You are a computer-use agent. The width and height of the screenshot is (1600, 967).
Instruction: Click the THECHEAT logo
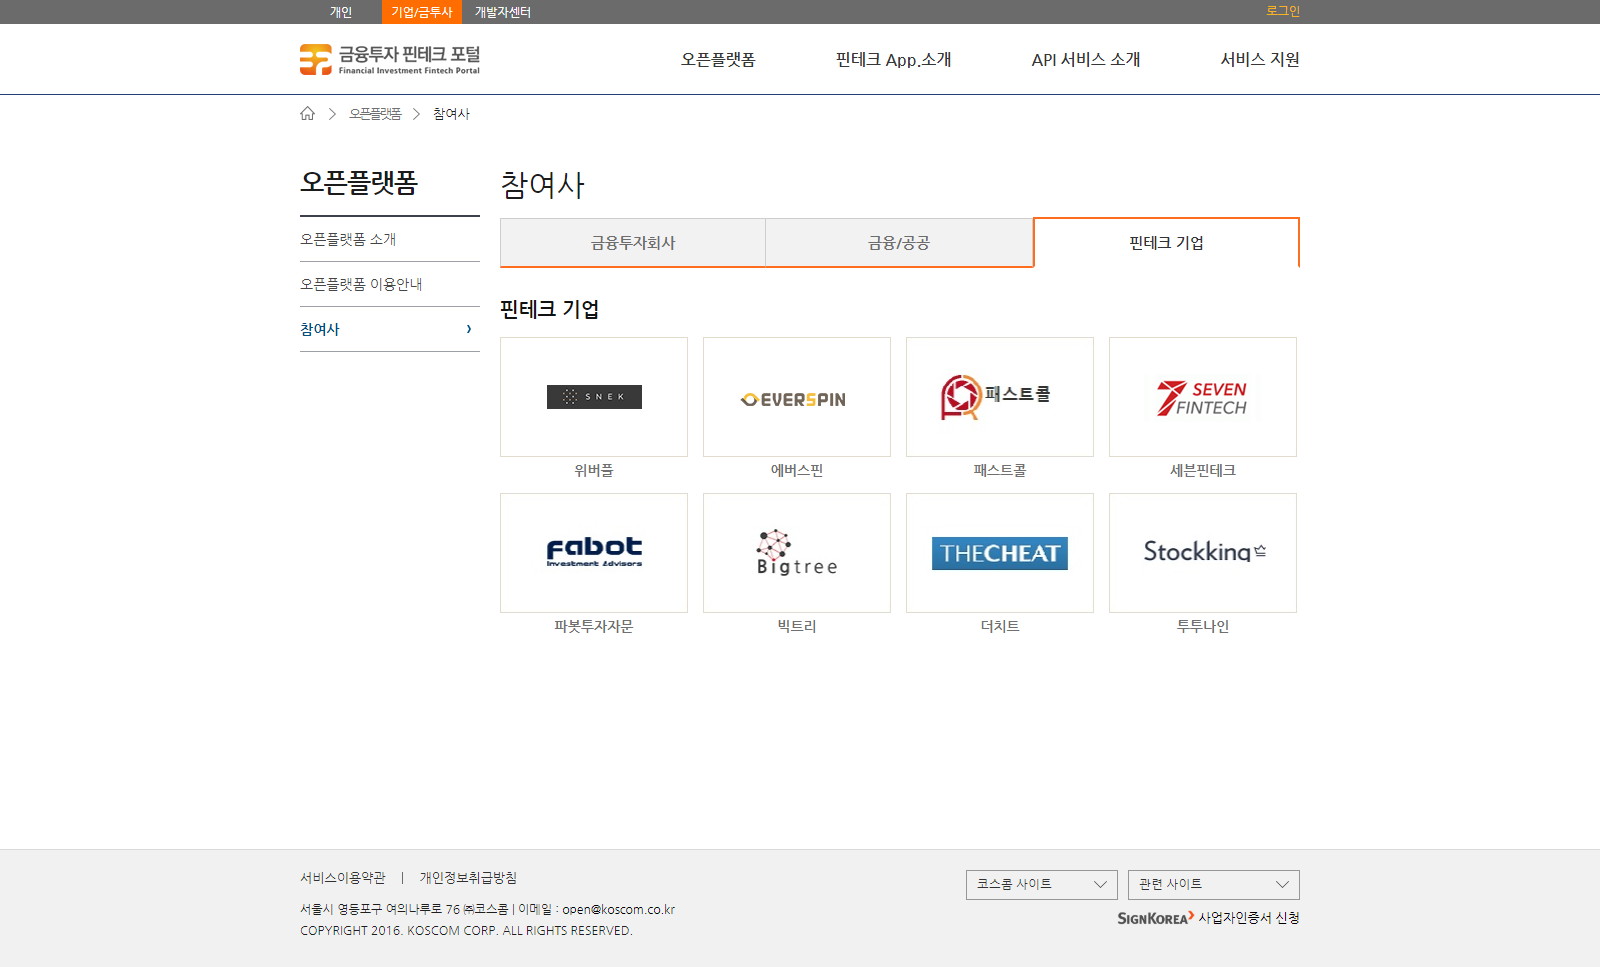tap(999, 553)
